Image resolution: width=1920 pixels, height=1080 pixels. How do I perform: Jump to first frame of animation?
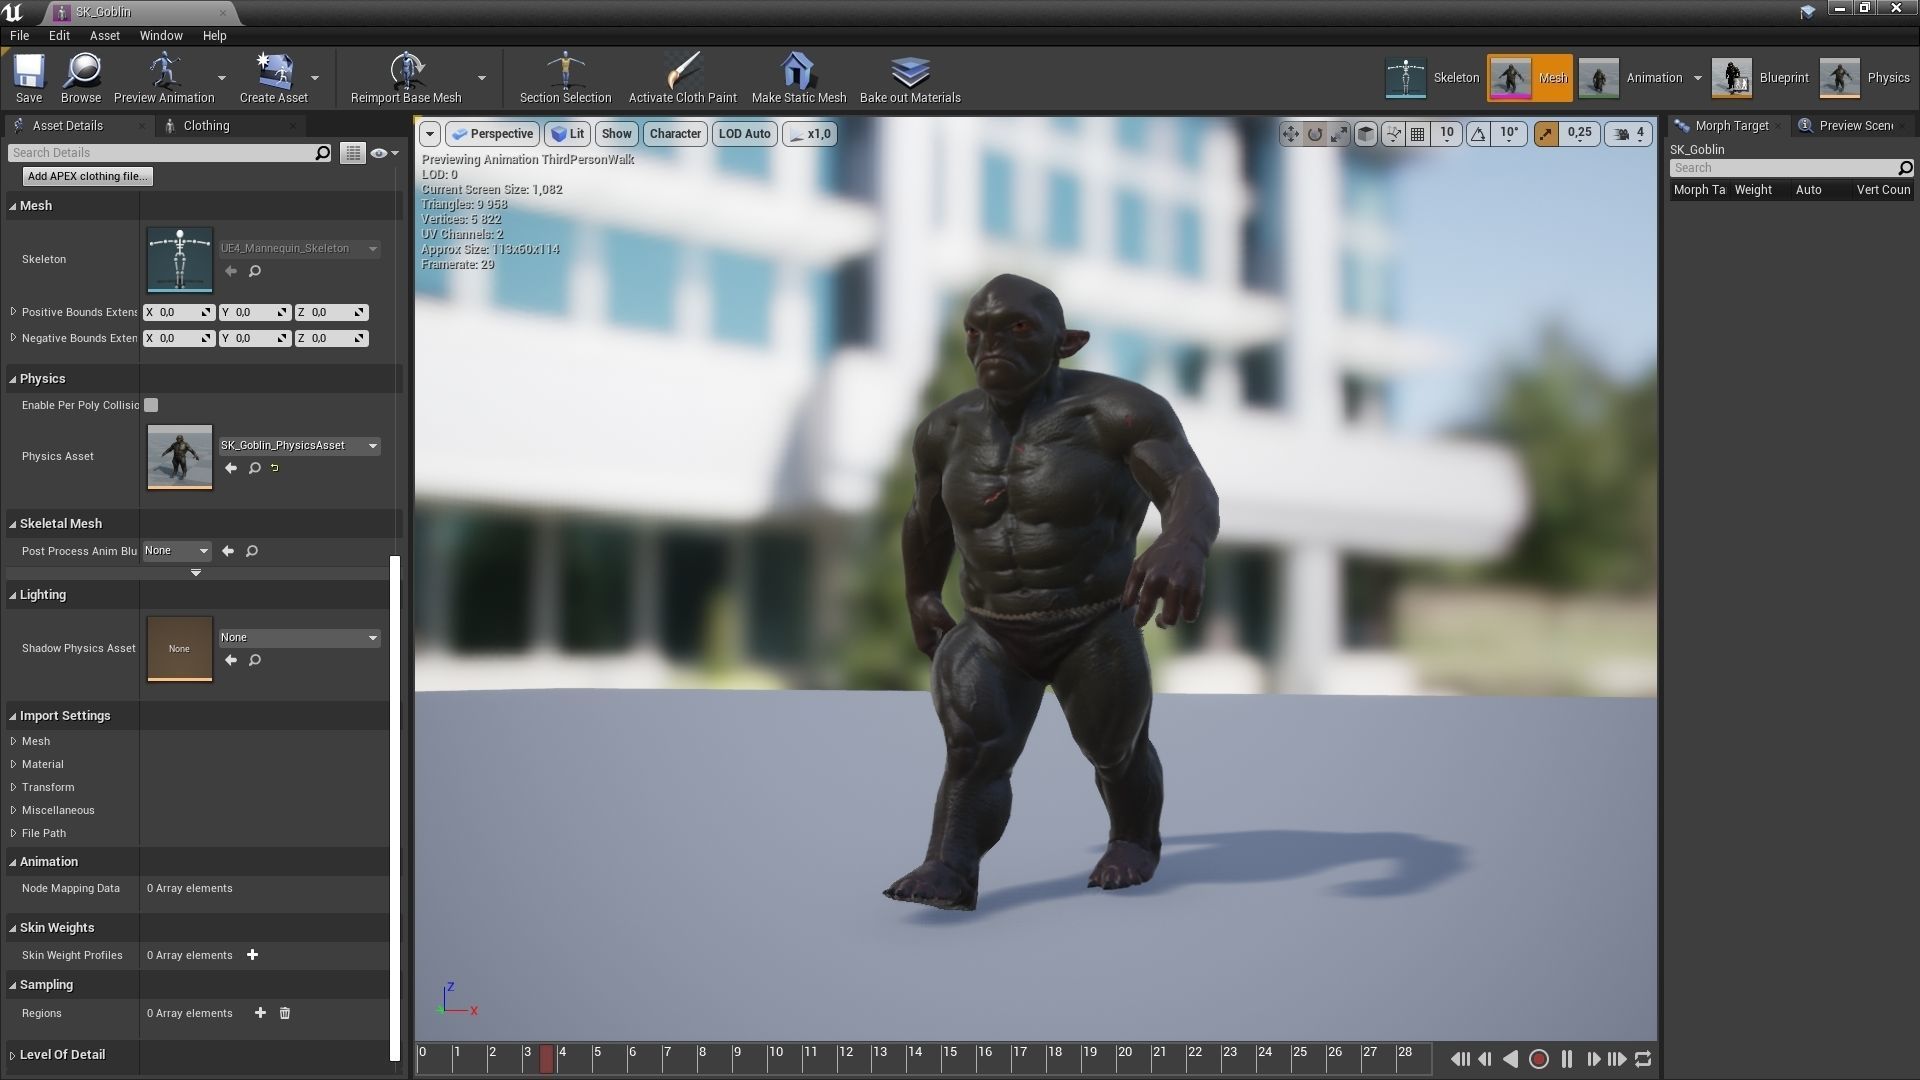point(1460,1059)
